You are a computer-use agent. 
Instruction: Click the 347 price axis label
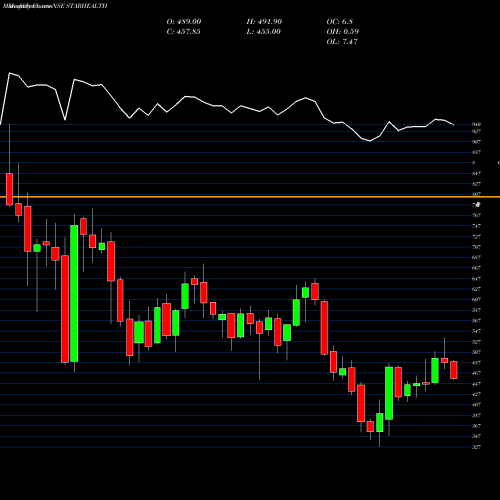[476, 436]
